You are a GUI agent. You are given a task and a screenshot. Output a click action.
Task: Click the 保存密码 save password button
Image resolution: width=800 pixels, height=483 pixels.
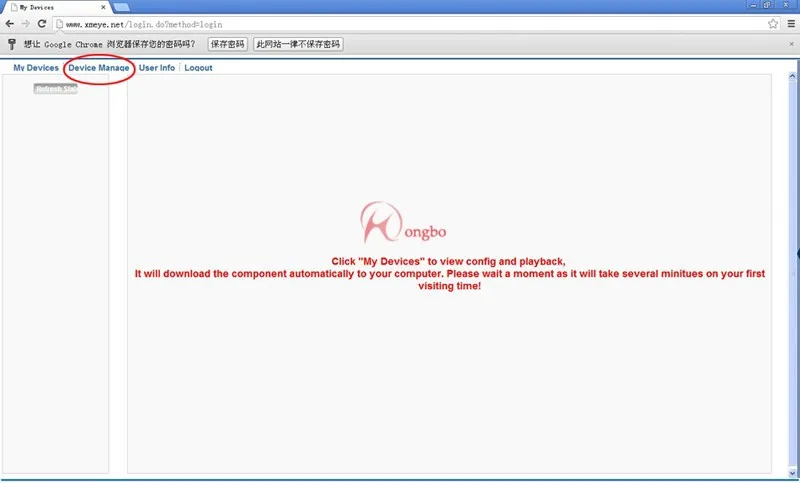(x=228, y=44)
